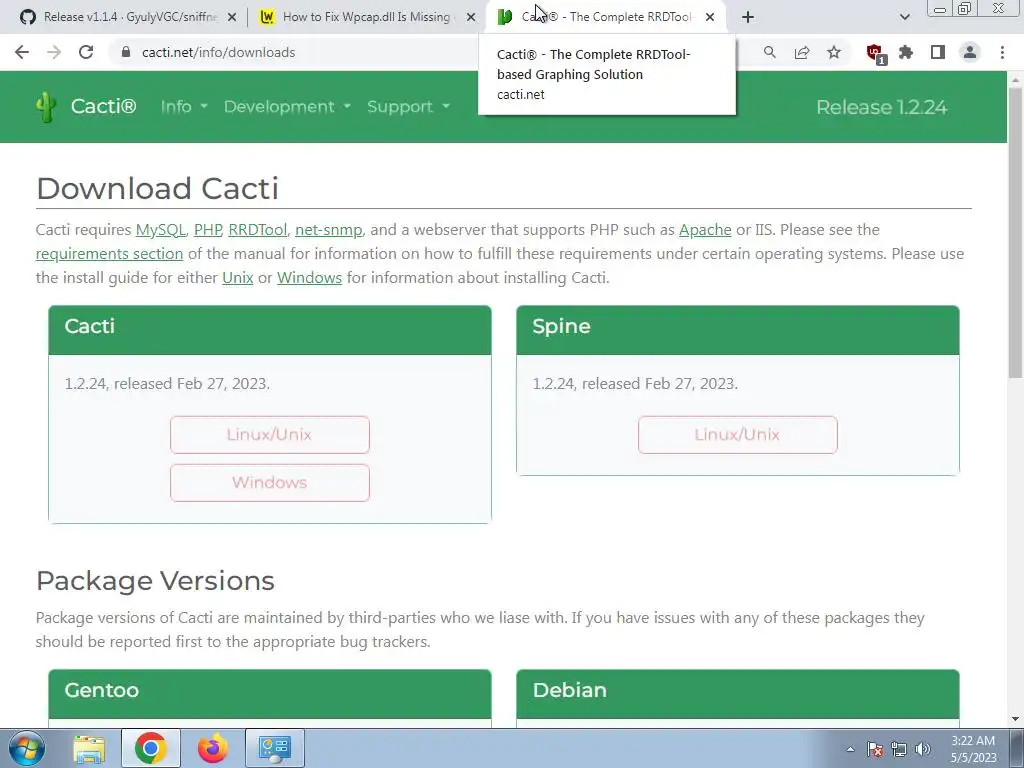Viewport: 1024px width, 768px height.
Task: Expand the Support menu
Action: click(408, 106)
